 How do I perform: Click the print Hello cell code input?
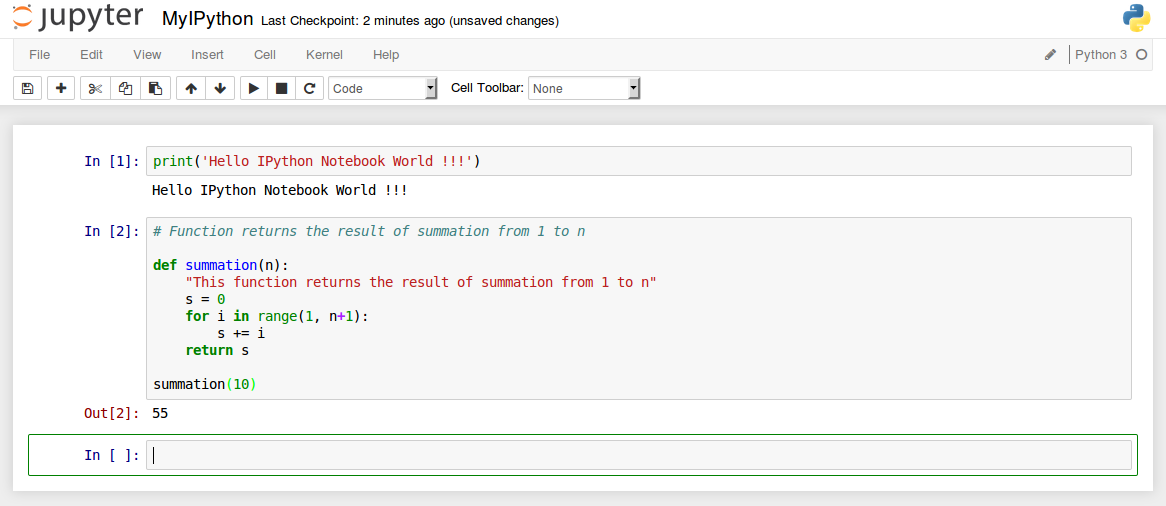pyautogui.click(x=639, y=161)
